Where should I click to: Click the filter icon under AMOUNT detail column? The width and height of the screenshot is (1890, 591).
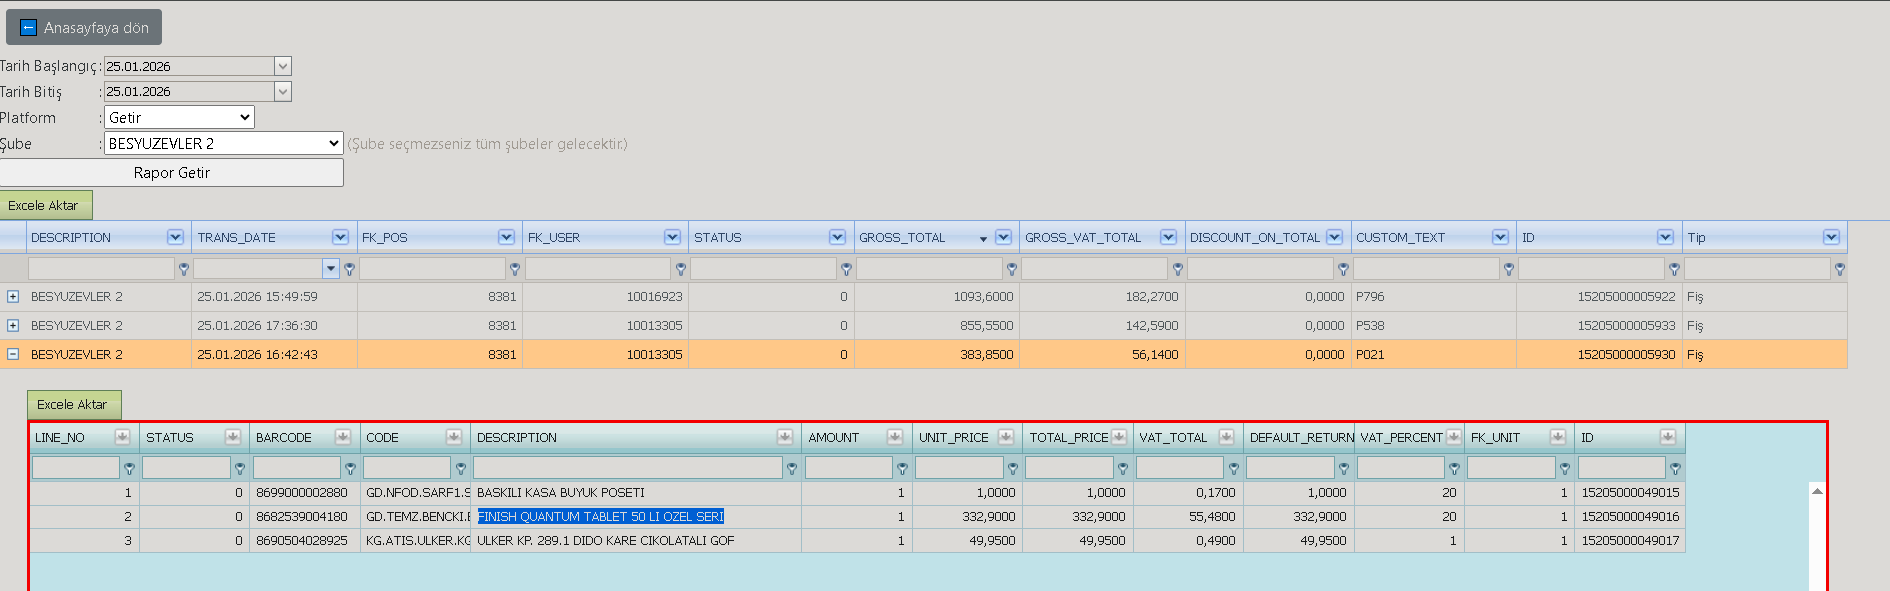[902, 468]
